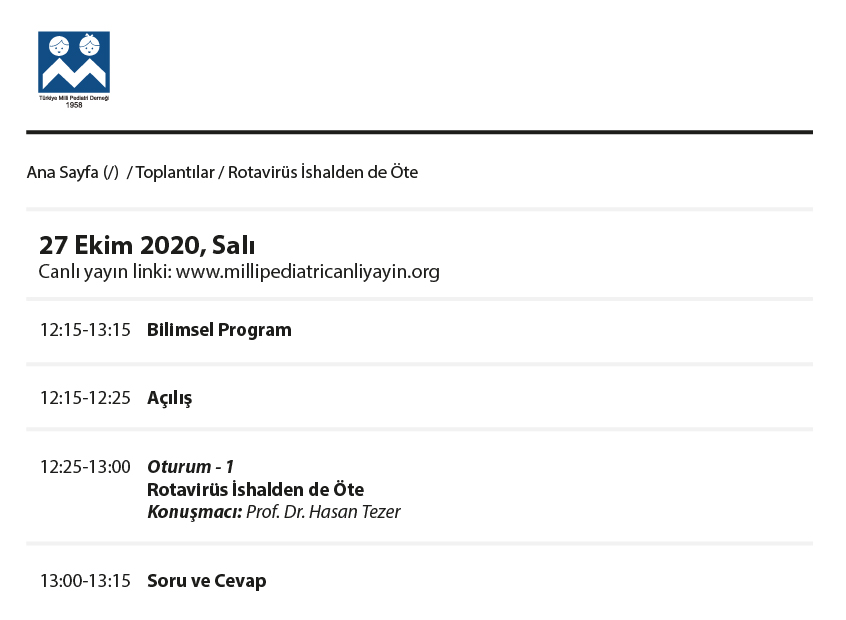Go to Toplantılar in the breadcrumb

pyautogui.click(x=175, y=172)
